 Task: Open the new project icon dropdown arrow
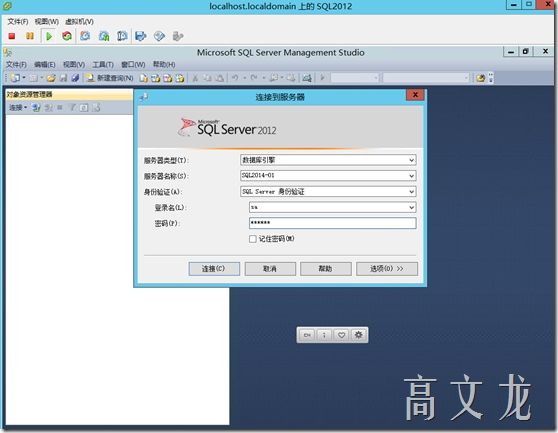pyautogui.click(x=24, y=78)
